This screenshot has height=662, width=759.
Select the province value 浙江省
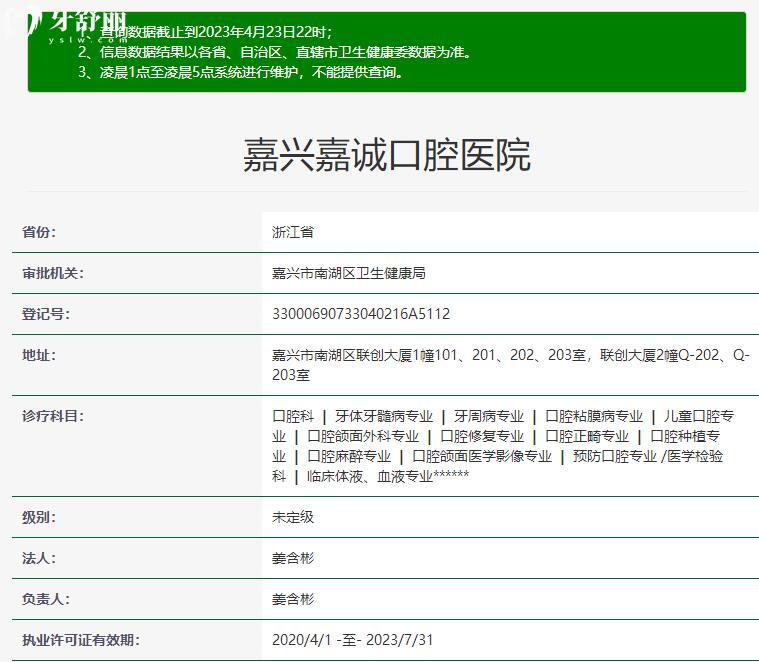(x=293, y=232)
